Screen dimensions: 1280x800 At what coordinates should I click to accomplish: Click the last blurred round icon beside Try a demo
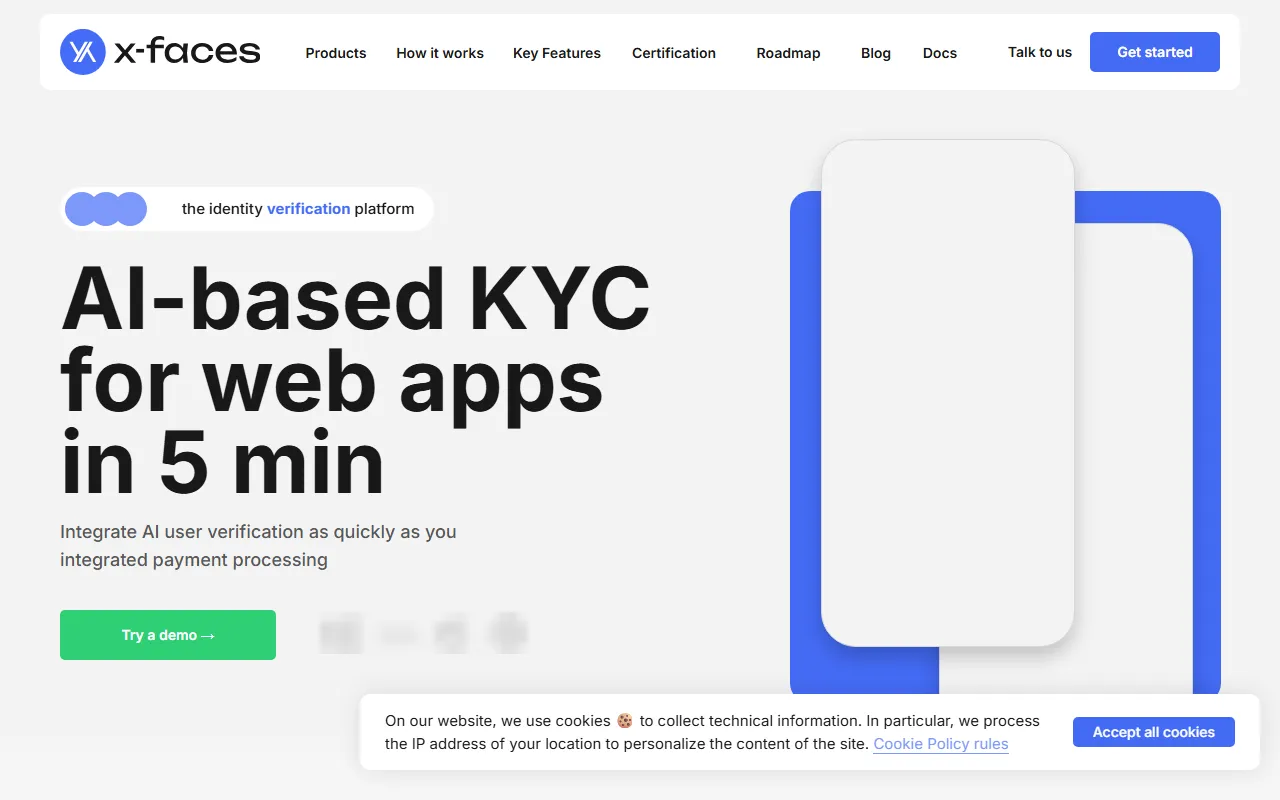click(507, 633)
